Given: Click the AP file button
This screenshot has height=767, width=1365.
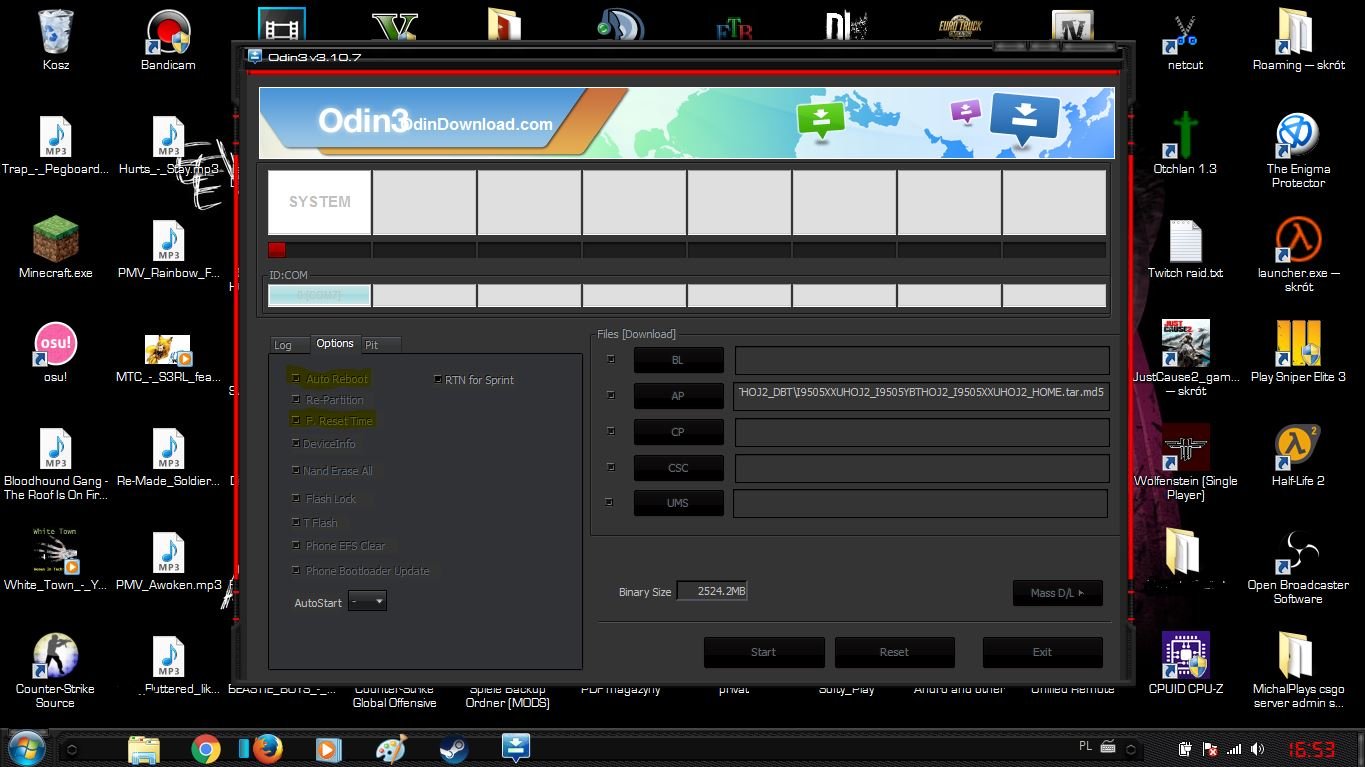Looking at the screenshot, I should (x=678, y=396).
